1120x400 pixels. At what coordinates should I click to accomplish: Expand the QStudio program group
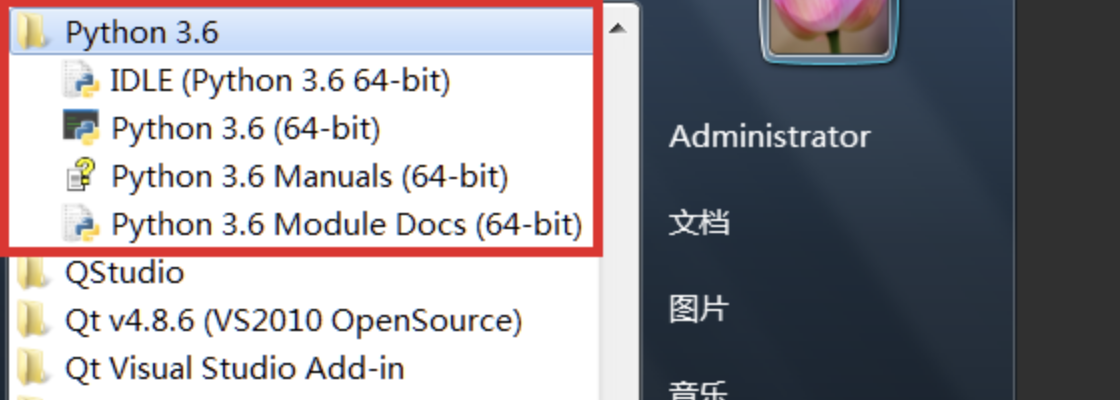(x=124, y=272)
